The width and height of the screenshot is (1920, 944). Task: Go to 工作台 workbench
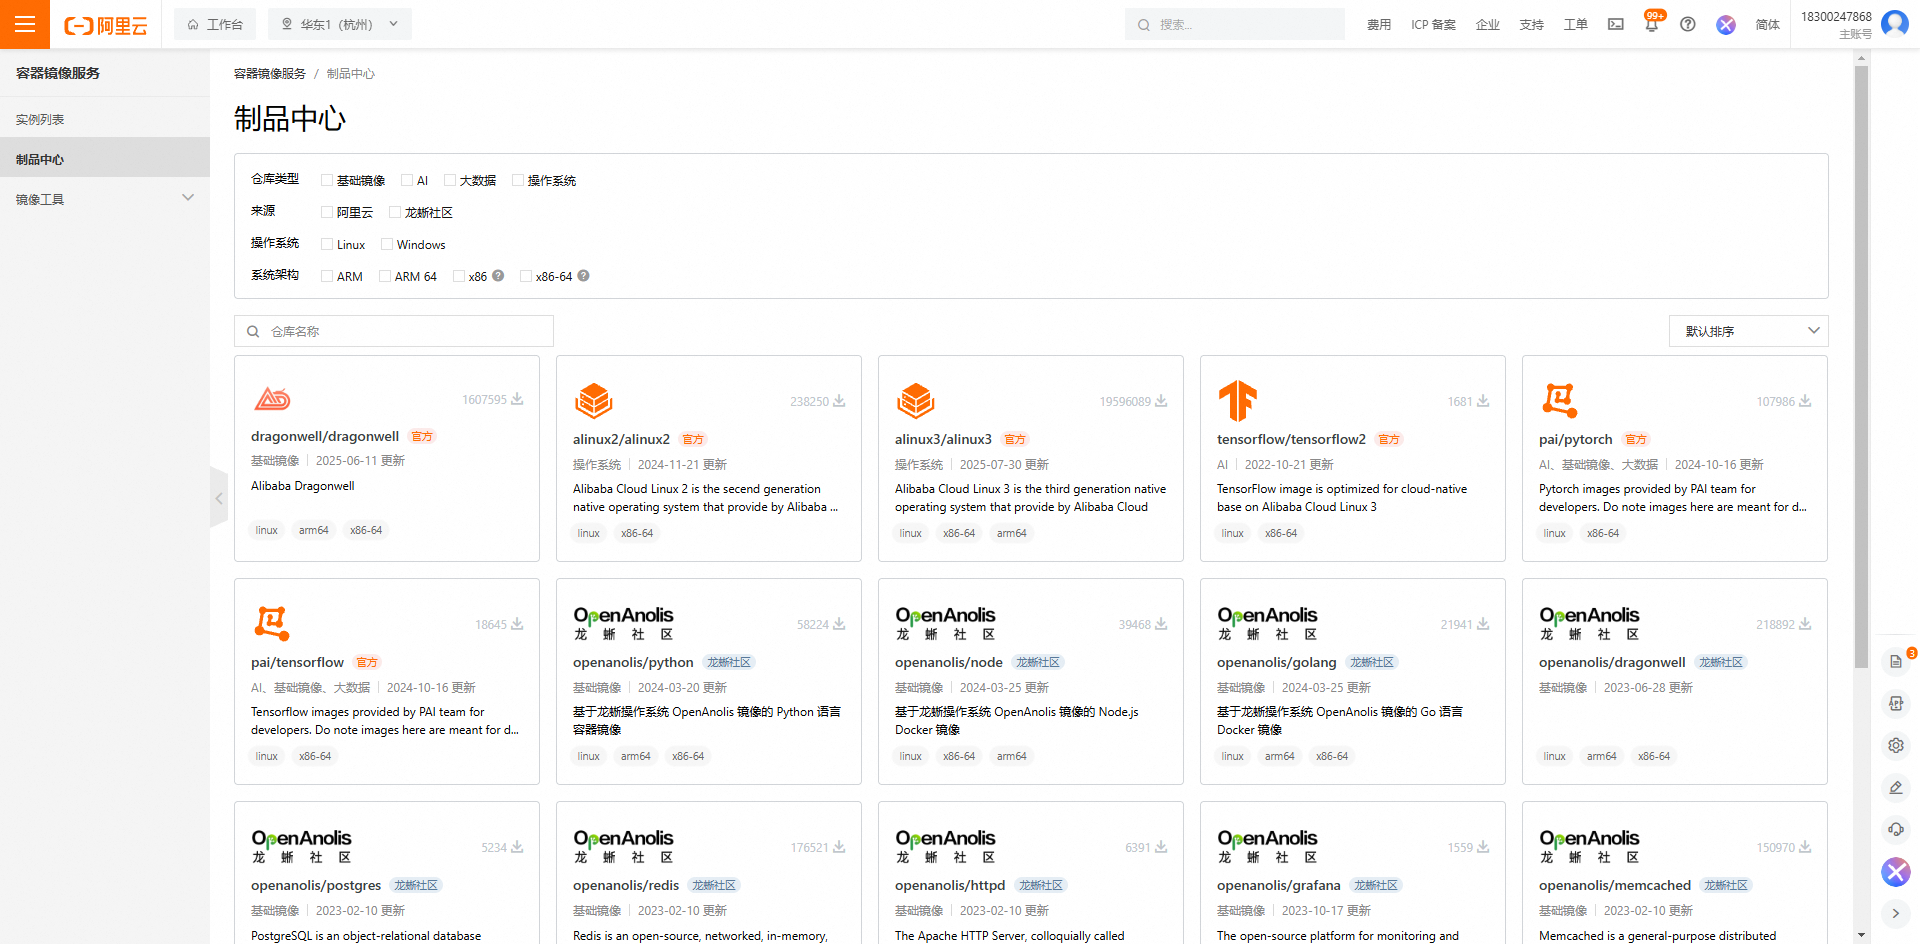(x=215, y=24)
